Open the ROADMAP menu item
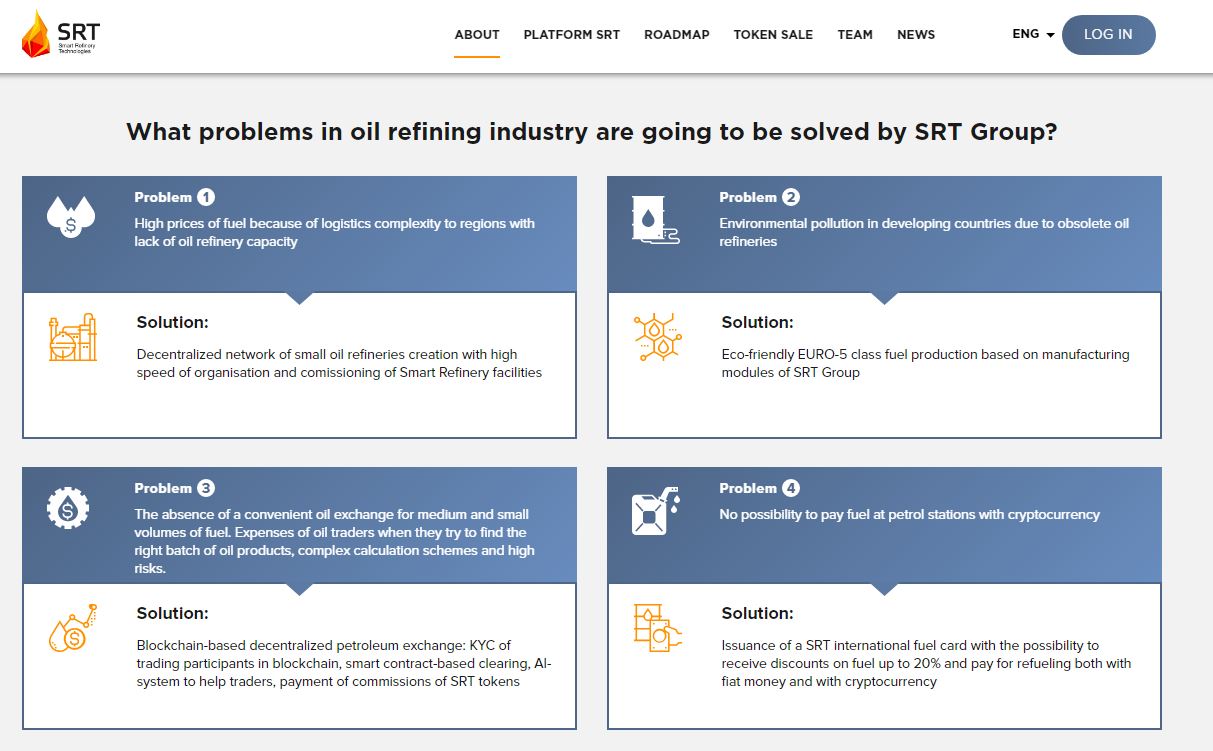 click(677, 34)
